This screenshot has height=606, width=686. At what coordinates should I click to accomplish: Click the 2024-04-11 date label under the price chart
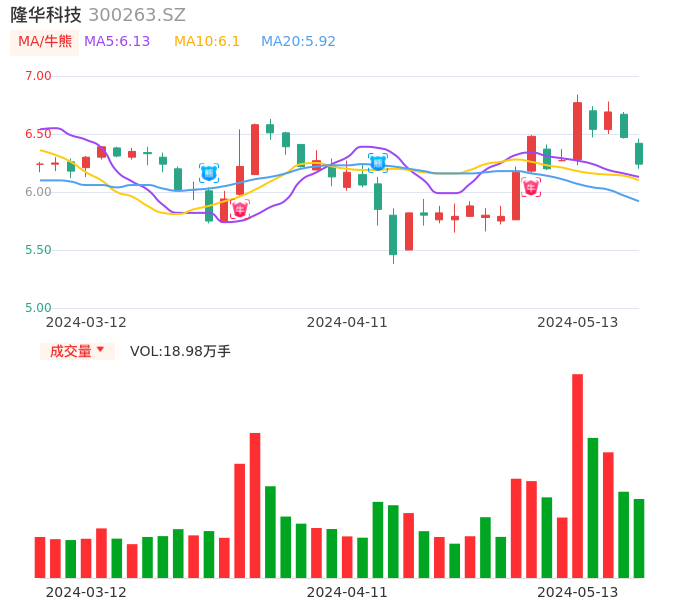[x=347, y=322]
